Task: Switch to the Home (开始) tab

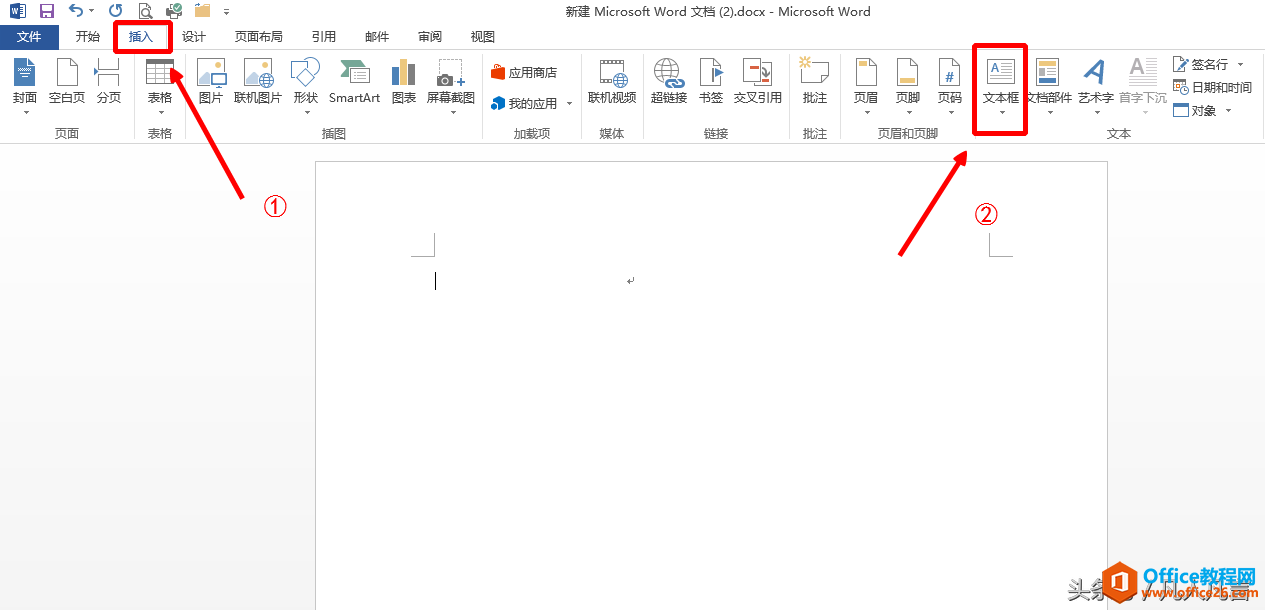Action: point(88,37)
